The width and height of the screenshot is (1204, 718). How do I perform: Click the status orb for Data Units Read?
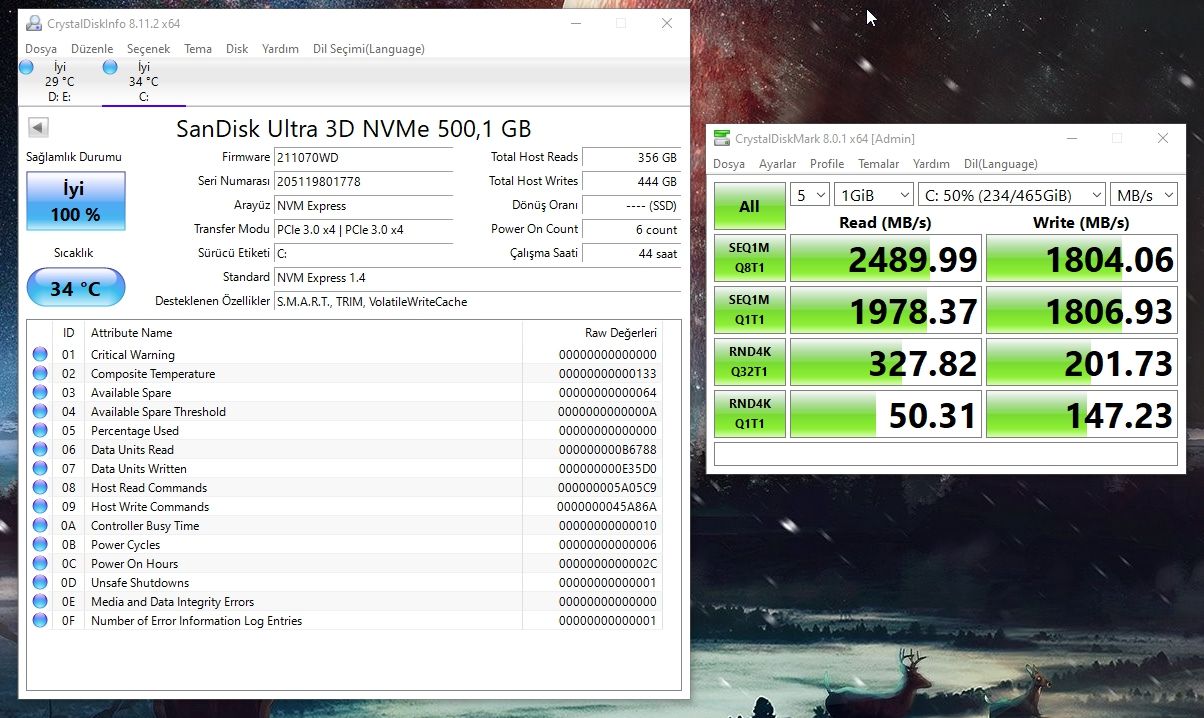click(40, 449)
